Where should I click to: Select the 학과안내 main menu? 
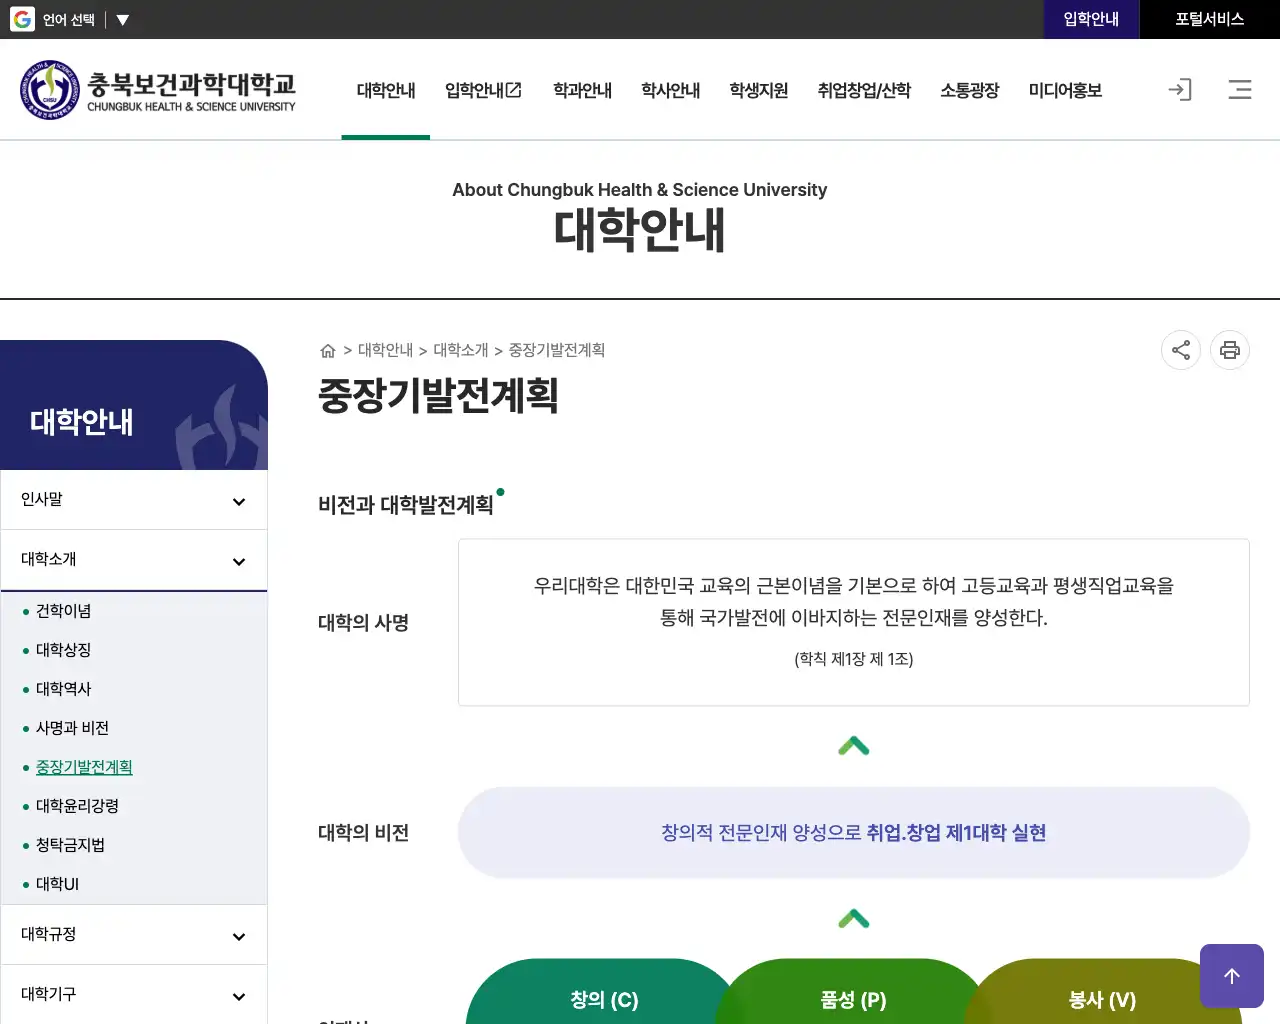pyautogui.click(x=582, y=90)
